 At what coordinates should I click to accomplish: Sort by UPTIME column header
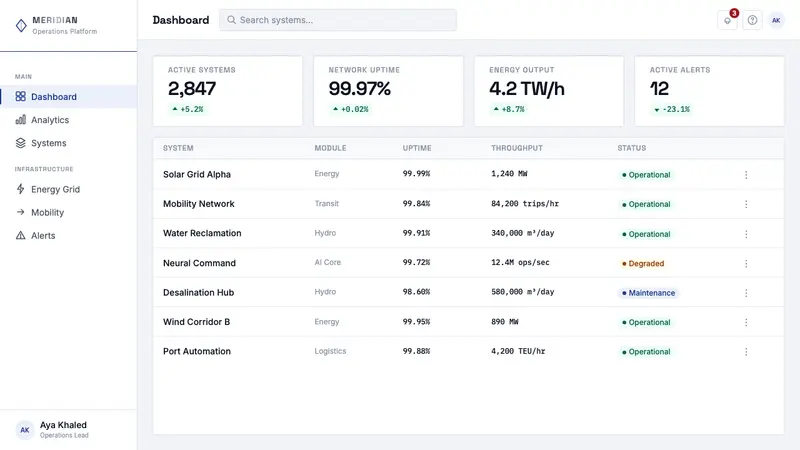coord(417,148)
